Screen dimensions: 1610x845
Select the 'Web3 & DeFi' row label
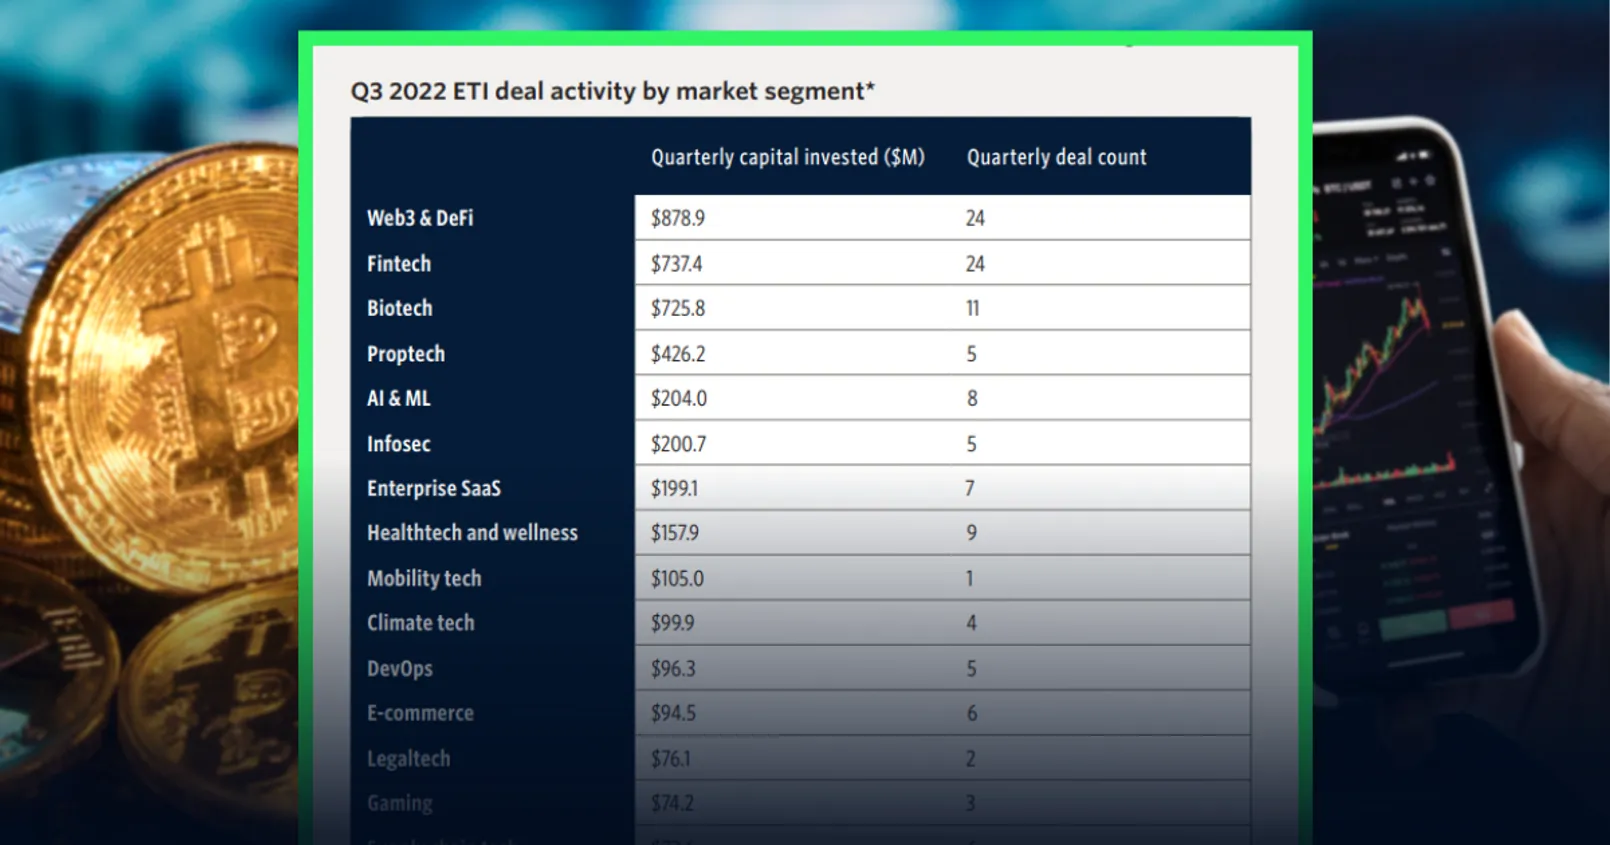coord(420,218)
